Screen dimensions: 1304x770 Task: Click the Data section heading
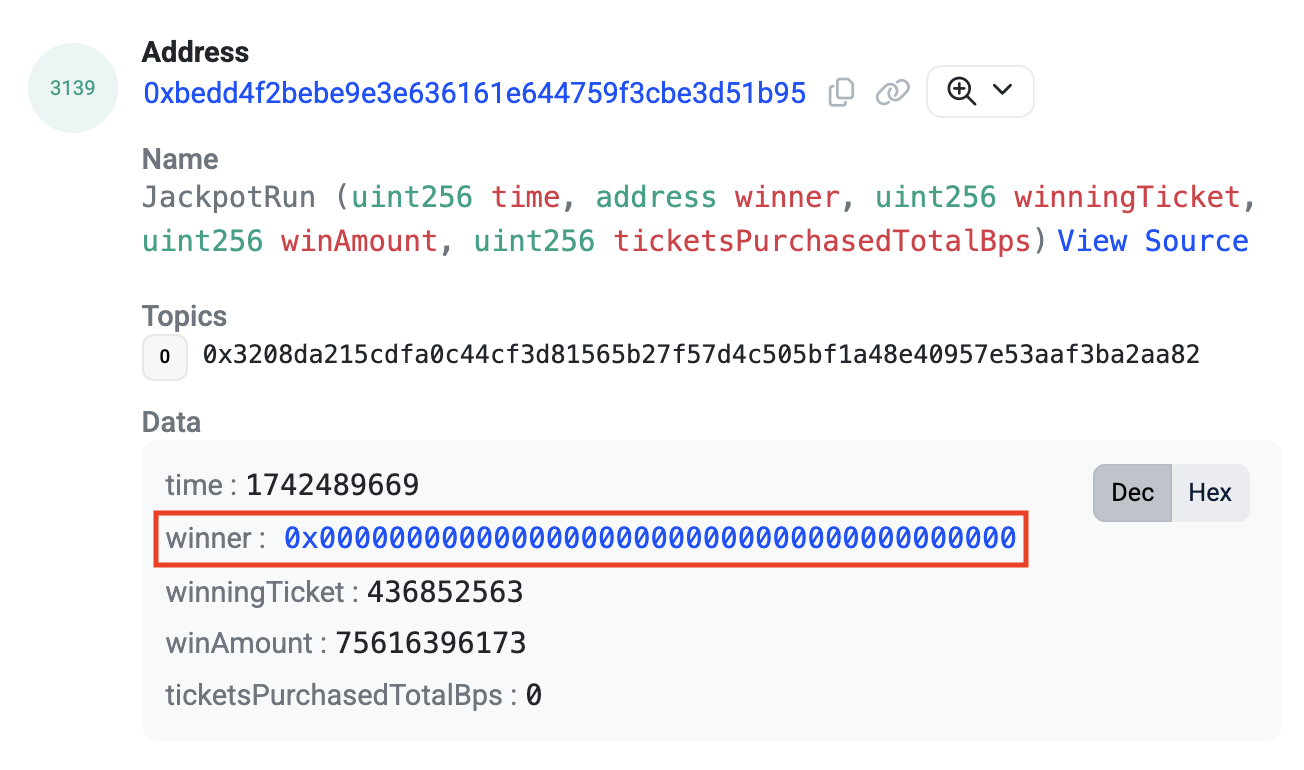pos(171,422)
